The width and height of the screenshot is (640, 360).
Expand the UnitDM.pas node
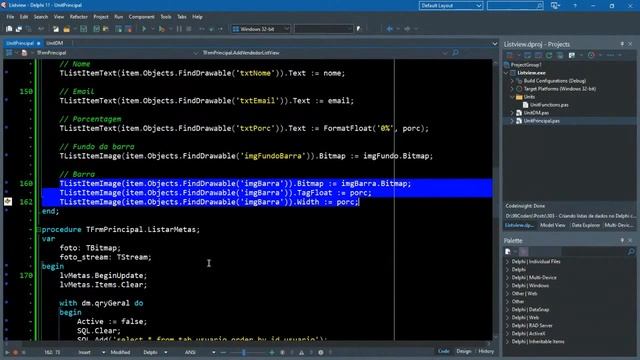click(512, 113)
